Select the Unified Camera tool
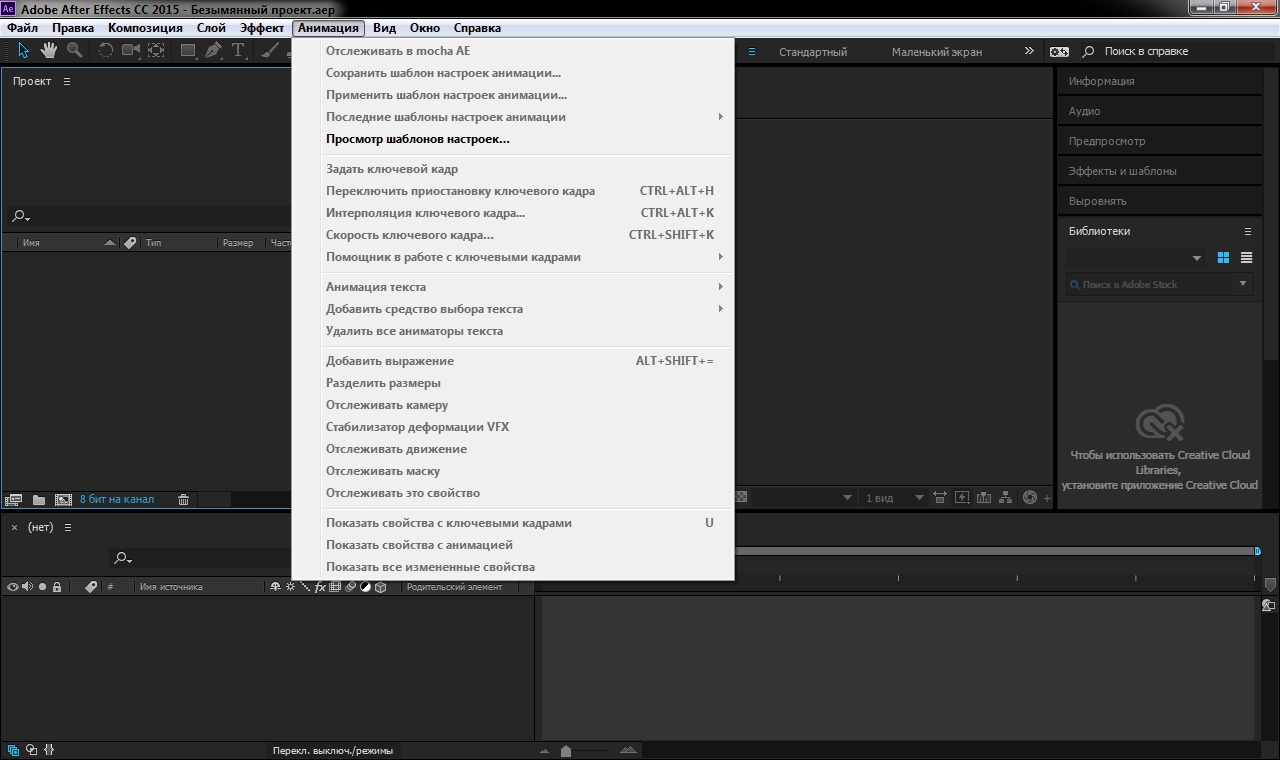 131,50
